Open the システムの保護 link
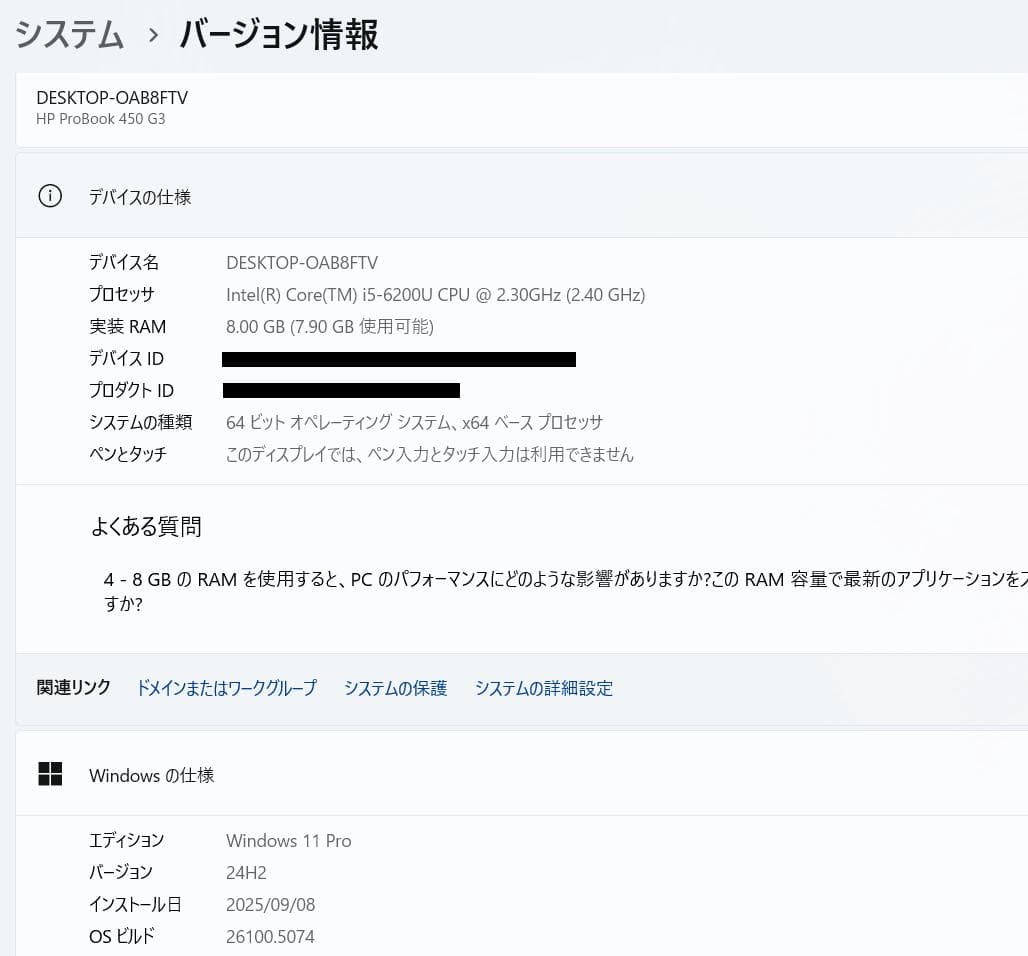 click(395, 688)
